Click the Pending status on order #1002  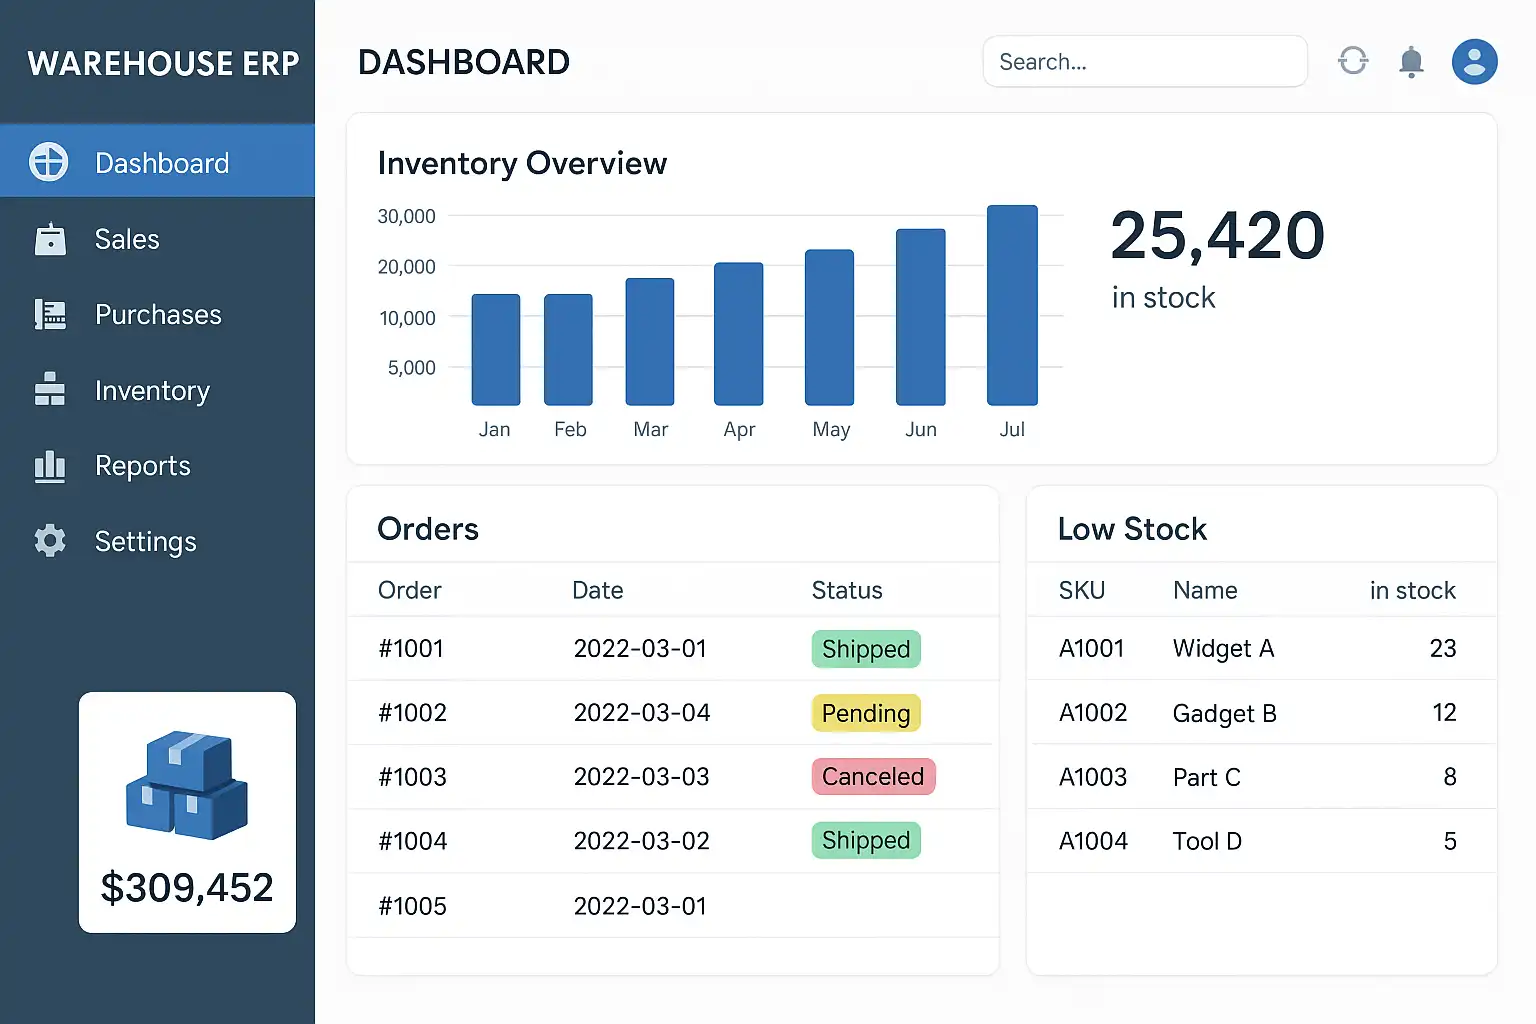point(865,713)
